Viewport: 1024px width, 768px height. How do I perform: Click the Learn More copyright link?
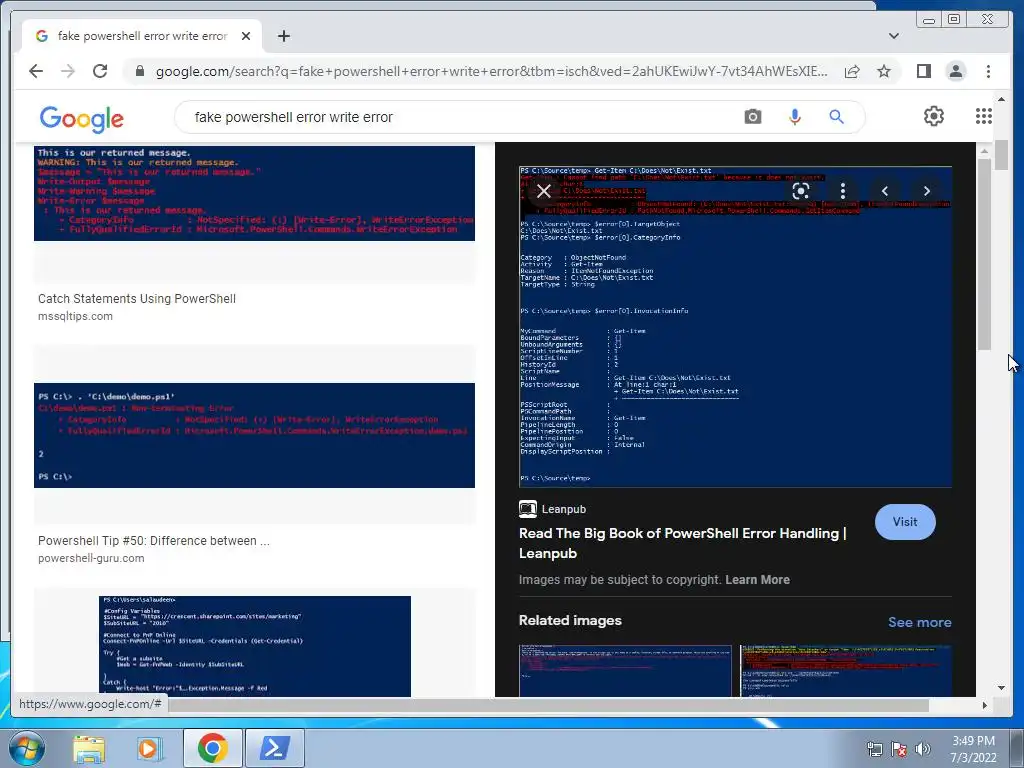pyautogui.click(x=757, y=580)
